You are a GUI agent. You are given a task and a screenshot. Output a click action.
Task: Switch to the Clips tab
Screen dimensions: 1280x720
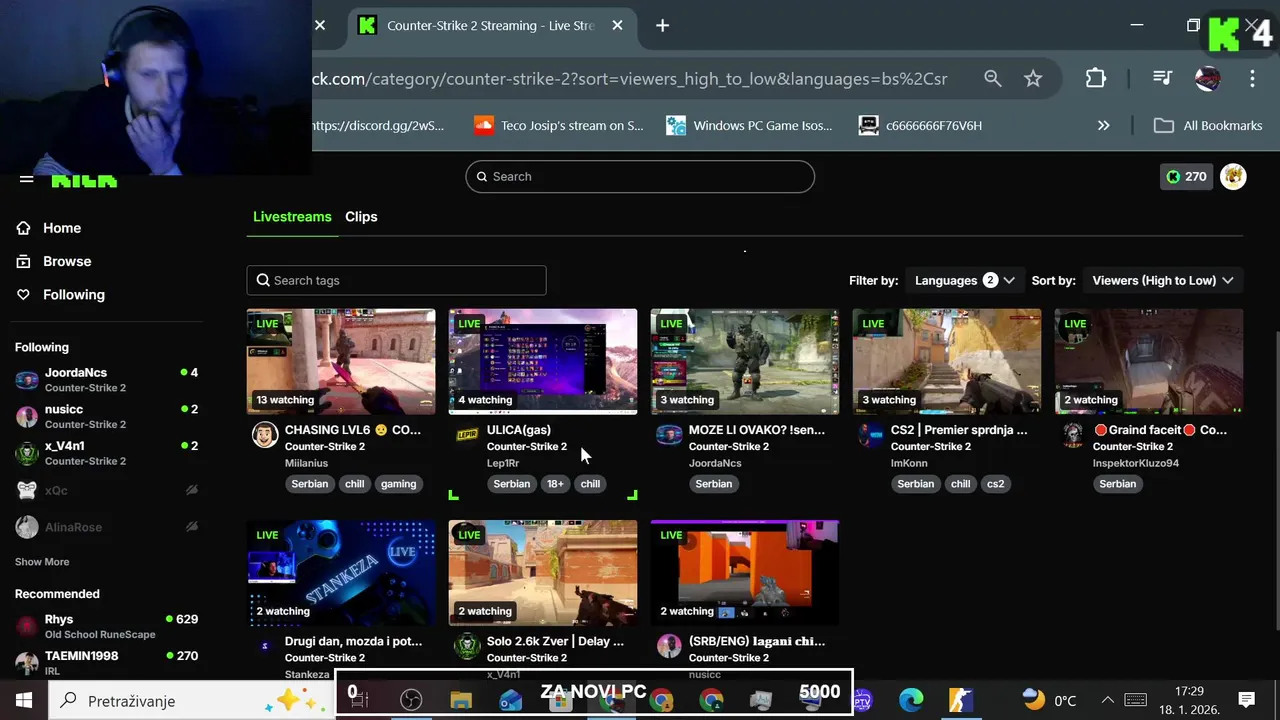361,216
